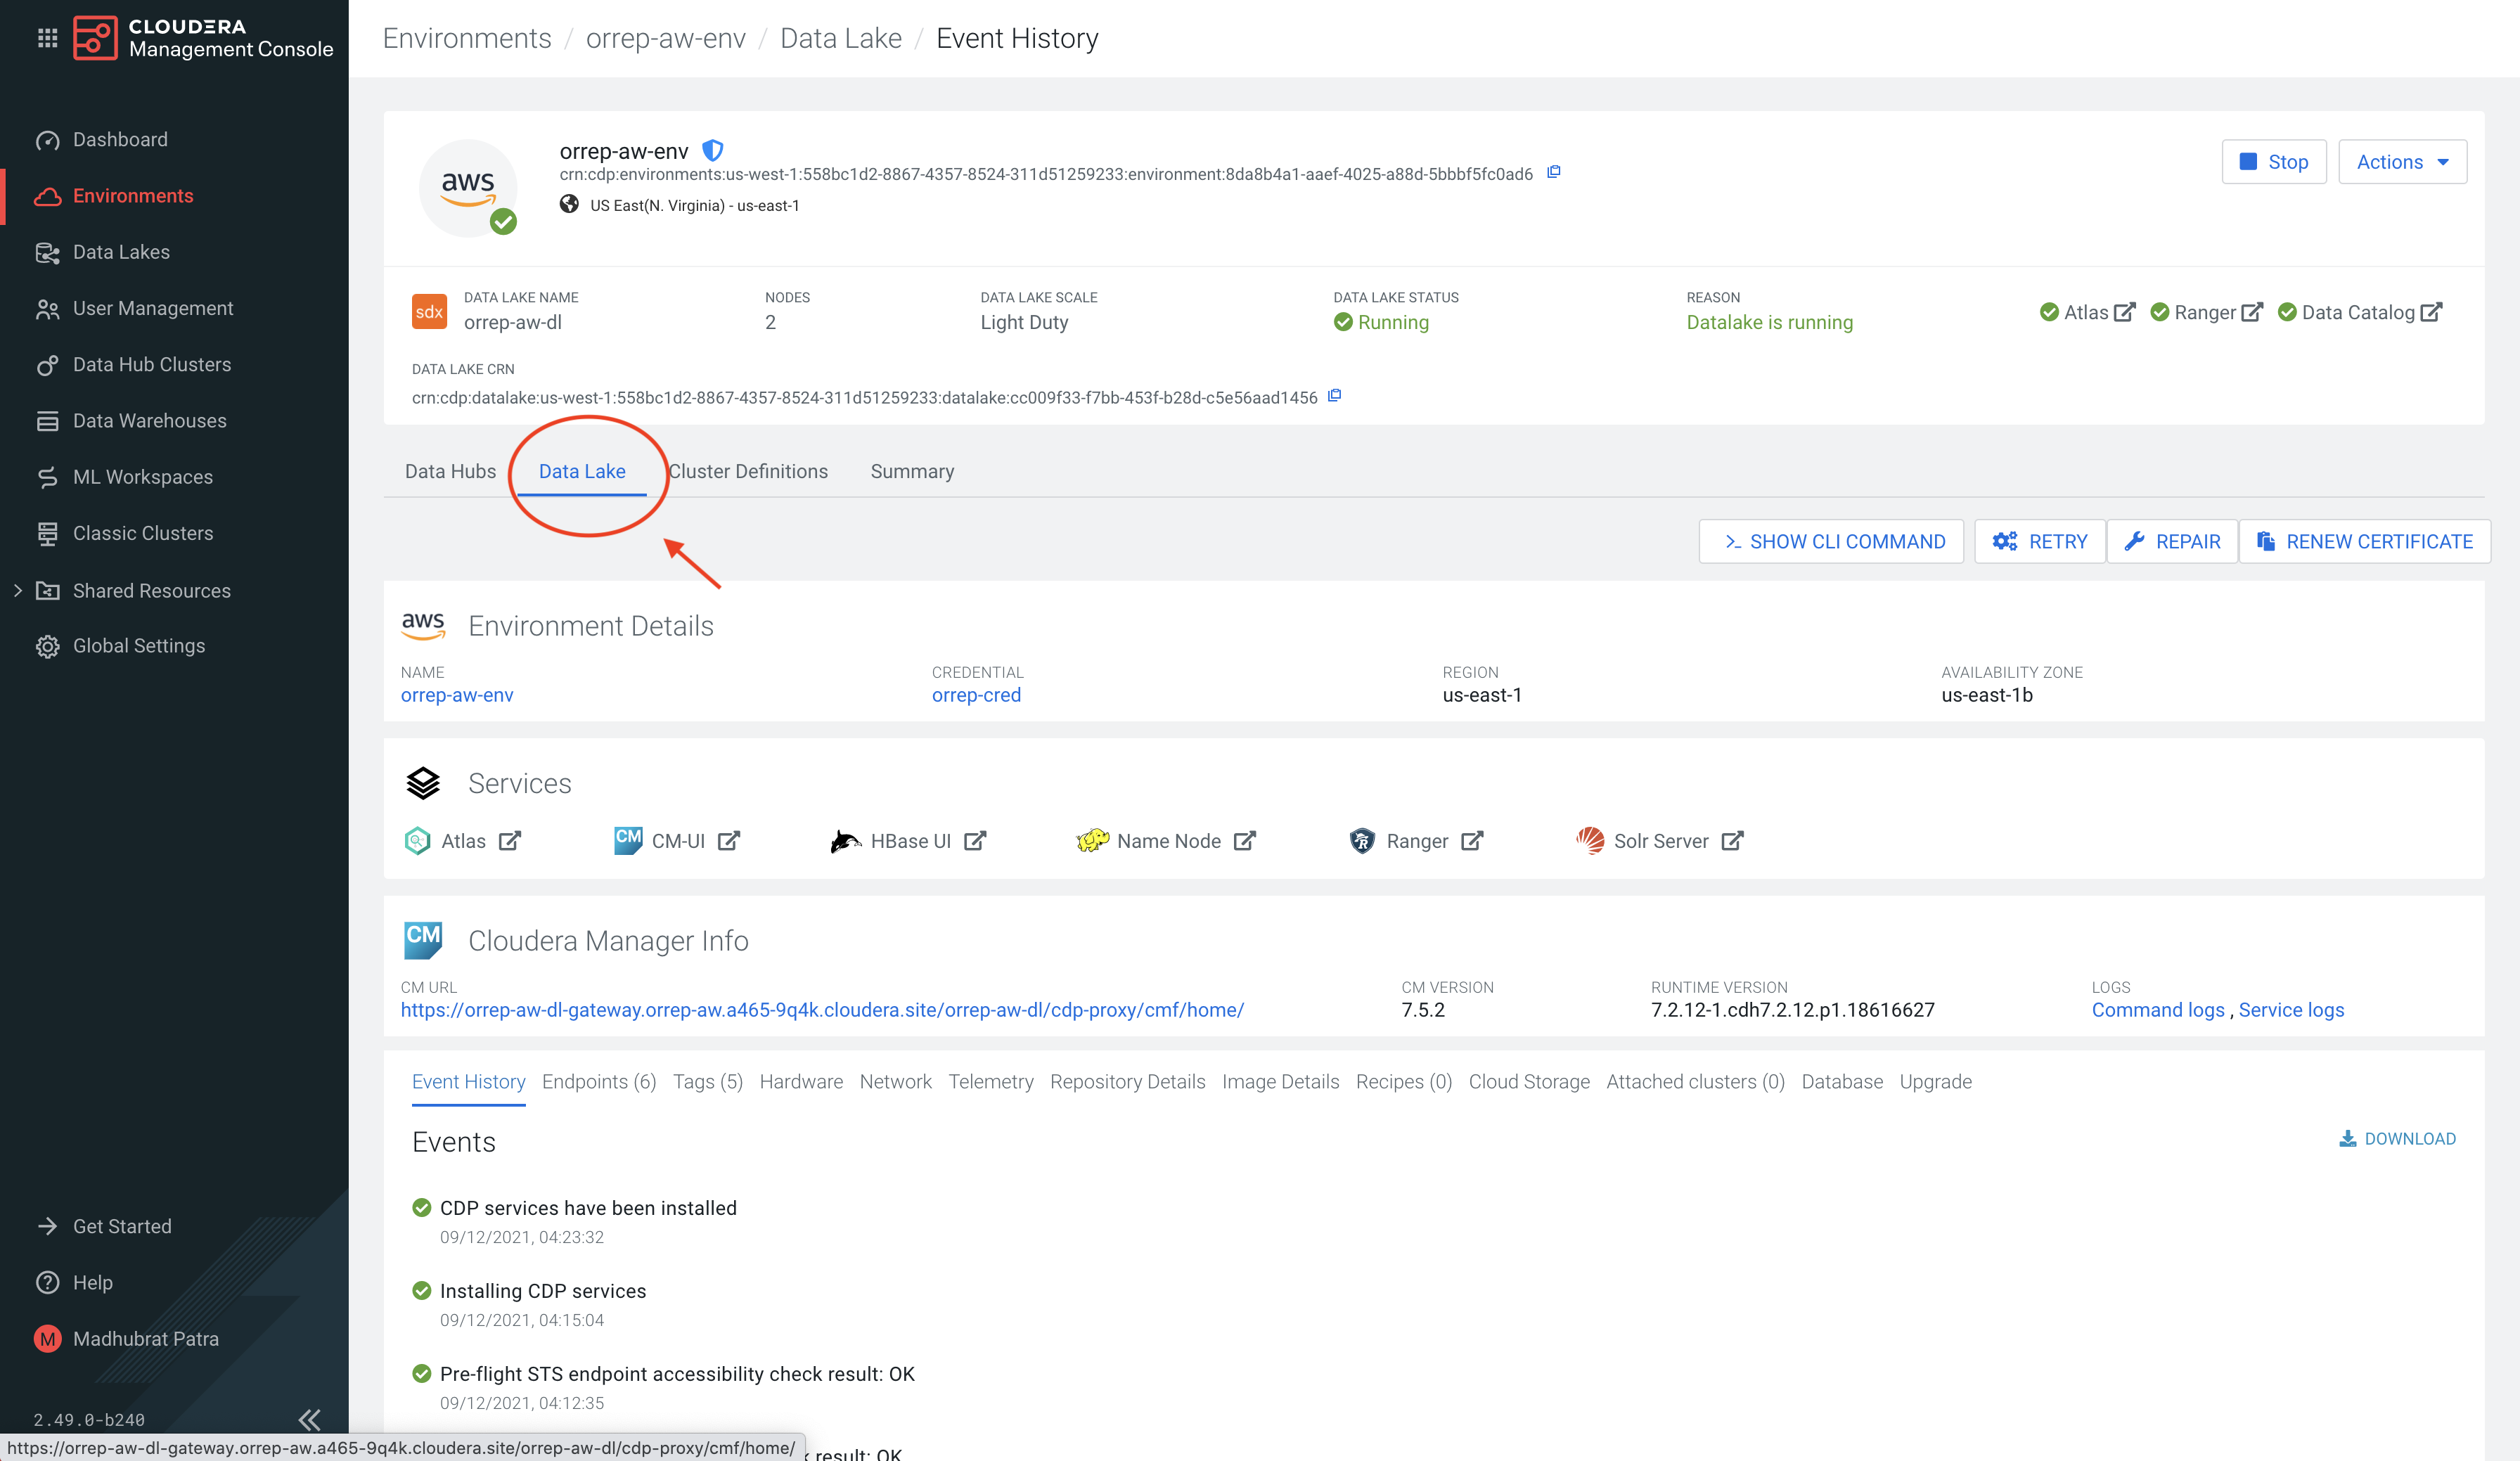2520x1461 pixels.
Task: Collapse the left sidebar using the double-chevron
Action: [x=308, y=1419]
